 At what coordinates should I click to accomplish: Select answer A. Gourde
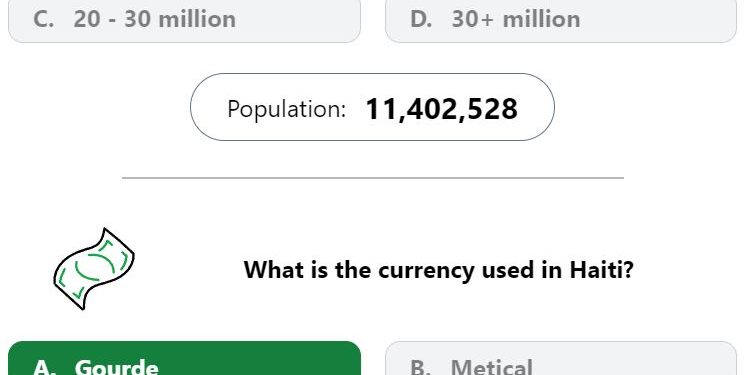[185, 358]
